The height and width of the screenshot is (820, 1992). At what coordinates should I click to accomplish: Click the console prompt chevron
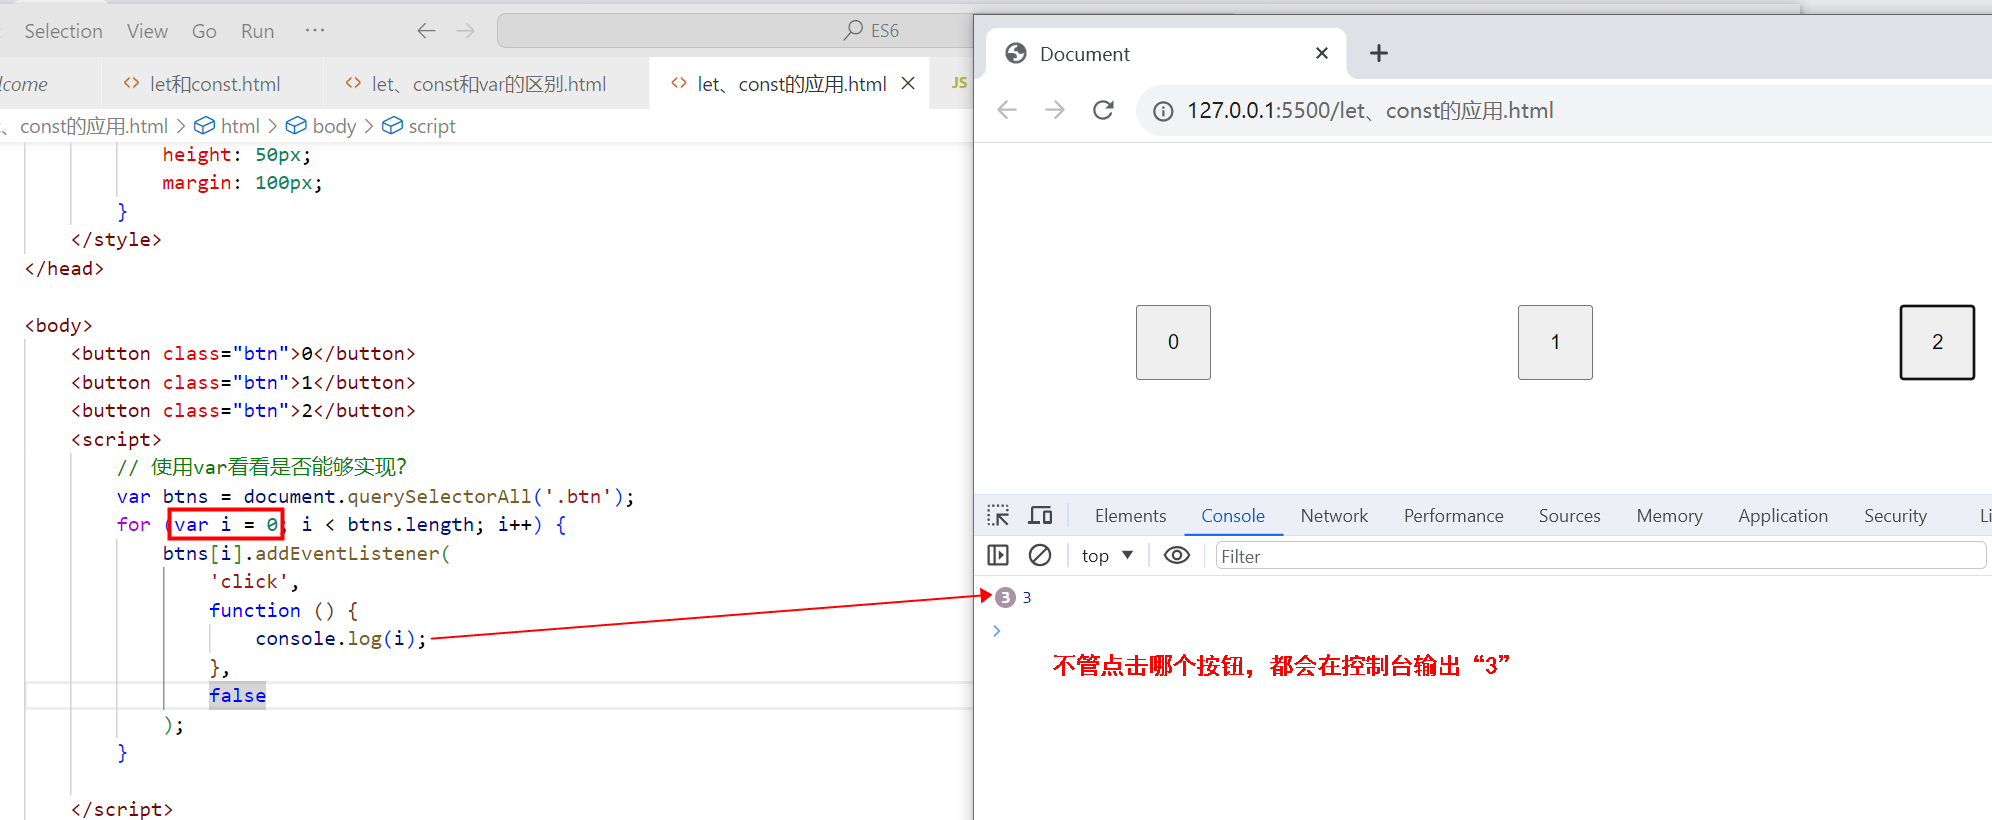point(996,630)
